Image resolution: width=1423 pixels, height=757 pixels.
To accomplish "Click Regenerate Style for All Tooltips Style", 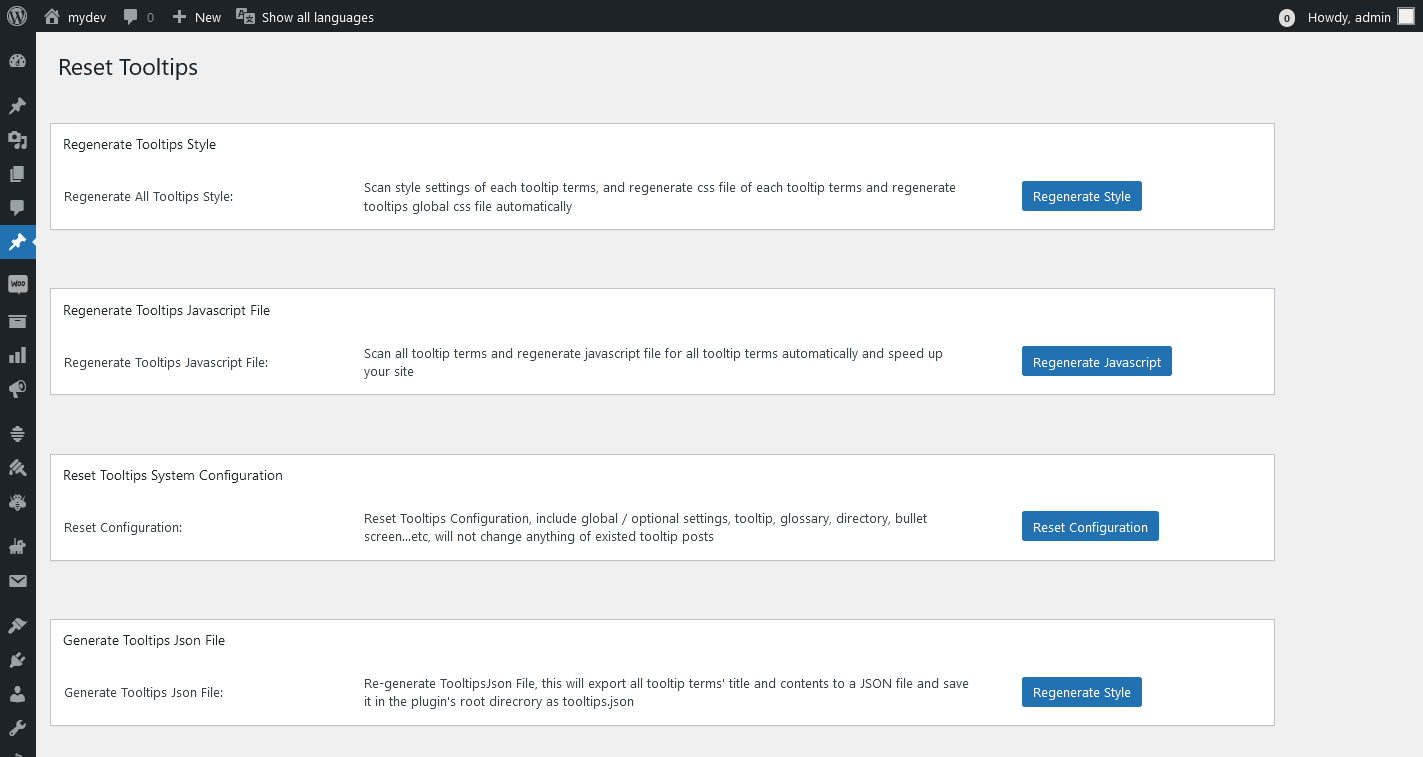I will [1081, 196].
